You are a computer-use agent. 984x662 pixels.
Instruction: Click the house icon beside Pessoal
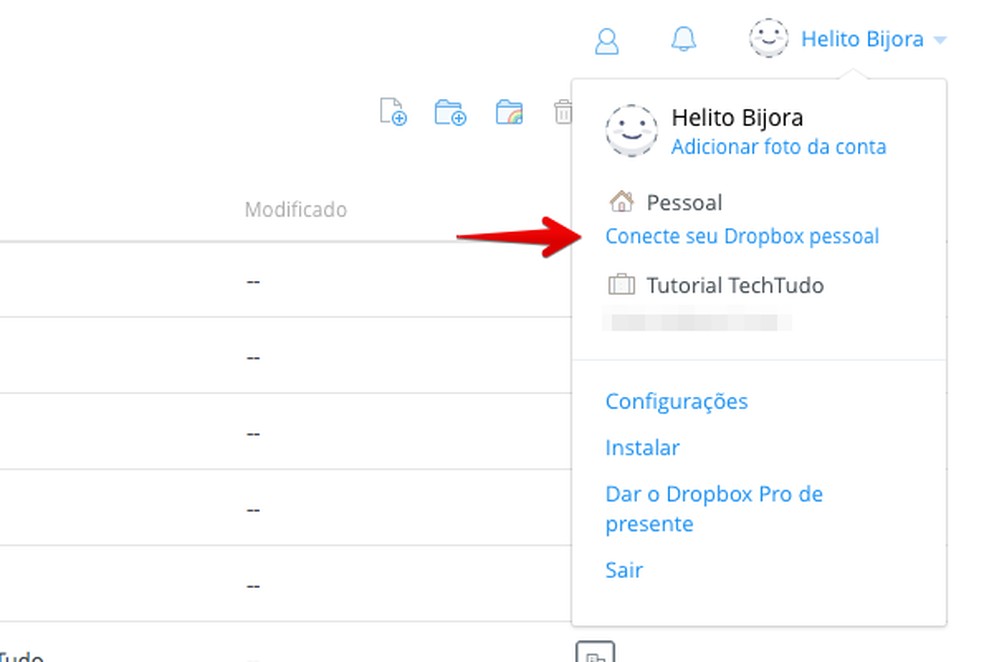click(621, 202)
